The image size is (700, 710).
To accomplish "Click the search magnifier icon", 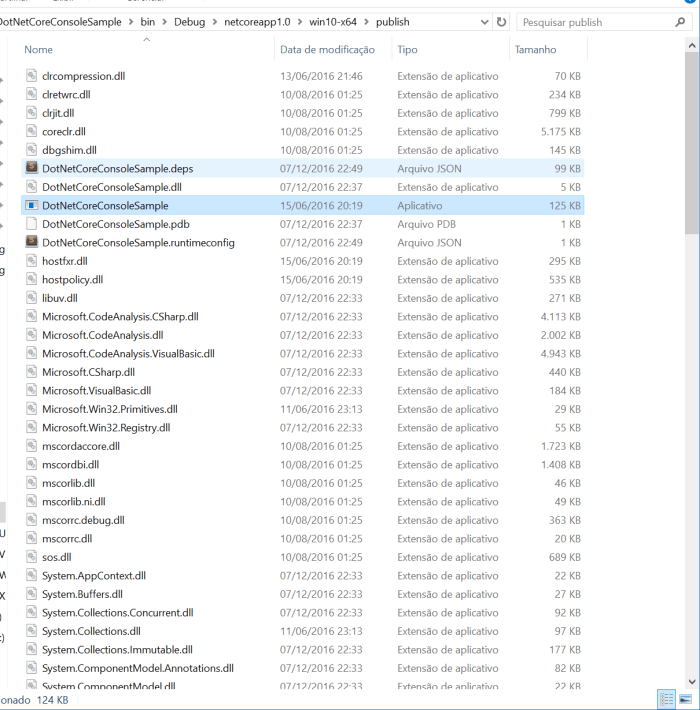I will point(680,22).
